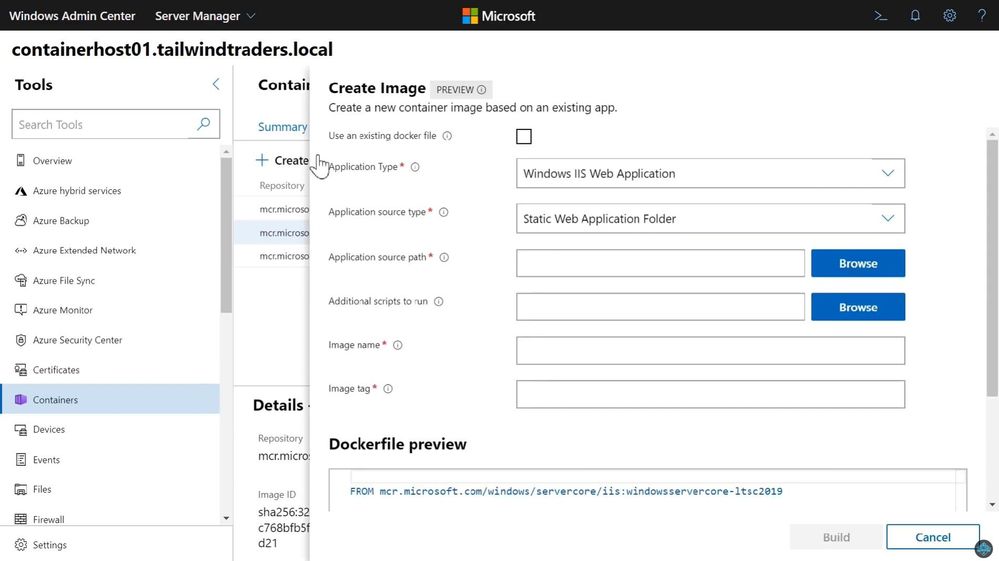This screenshot has width=999, height=561.
Task: Click Create new in containers pane
Action: coord(282,160)
